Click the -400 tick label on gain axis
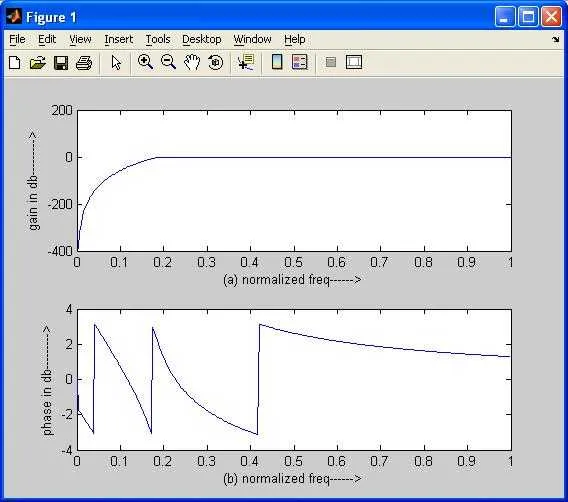 click(60, 251)
